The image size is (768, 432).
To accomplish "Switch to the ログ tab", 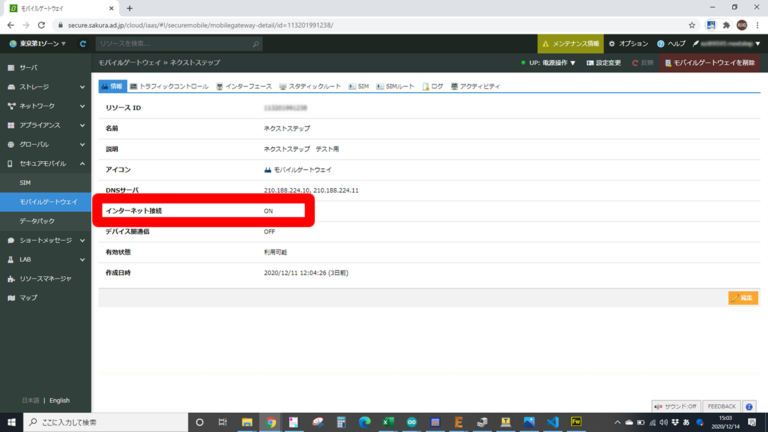I will click(x=432, y=86).
